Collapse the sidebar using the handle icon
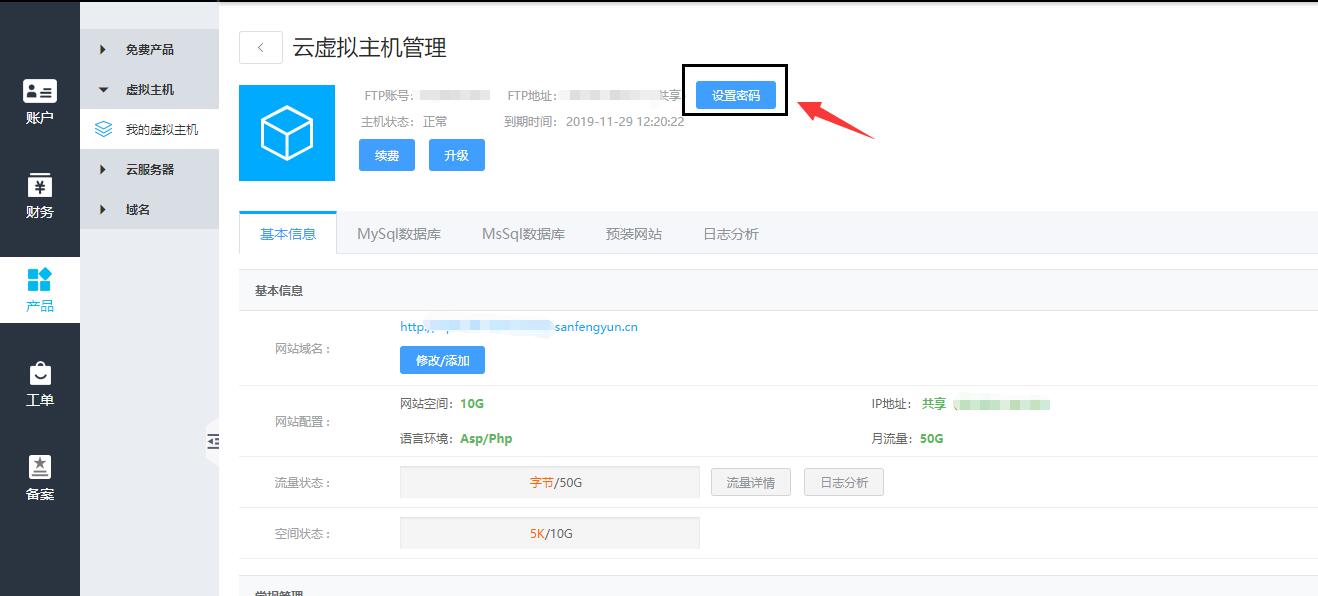 [x=212, y=441]
